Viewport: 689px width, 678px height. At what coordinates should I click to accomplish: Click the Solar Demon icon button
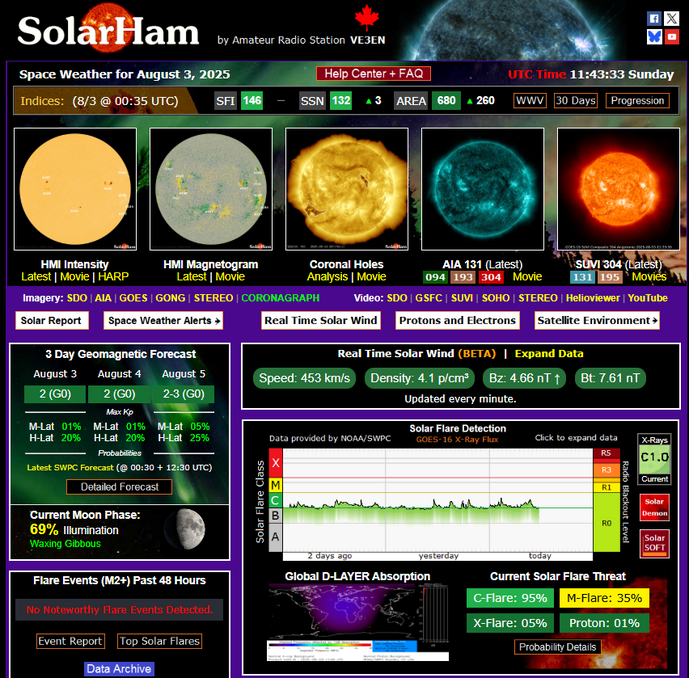click(x=654, y=507)
